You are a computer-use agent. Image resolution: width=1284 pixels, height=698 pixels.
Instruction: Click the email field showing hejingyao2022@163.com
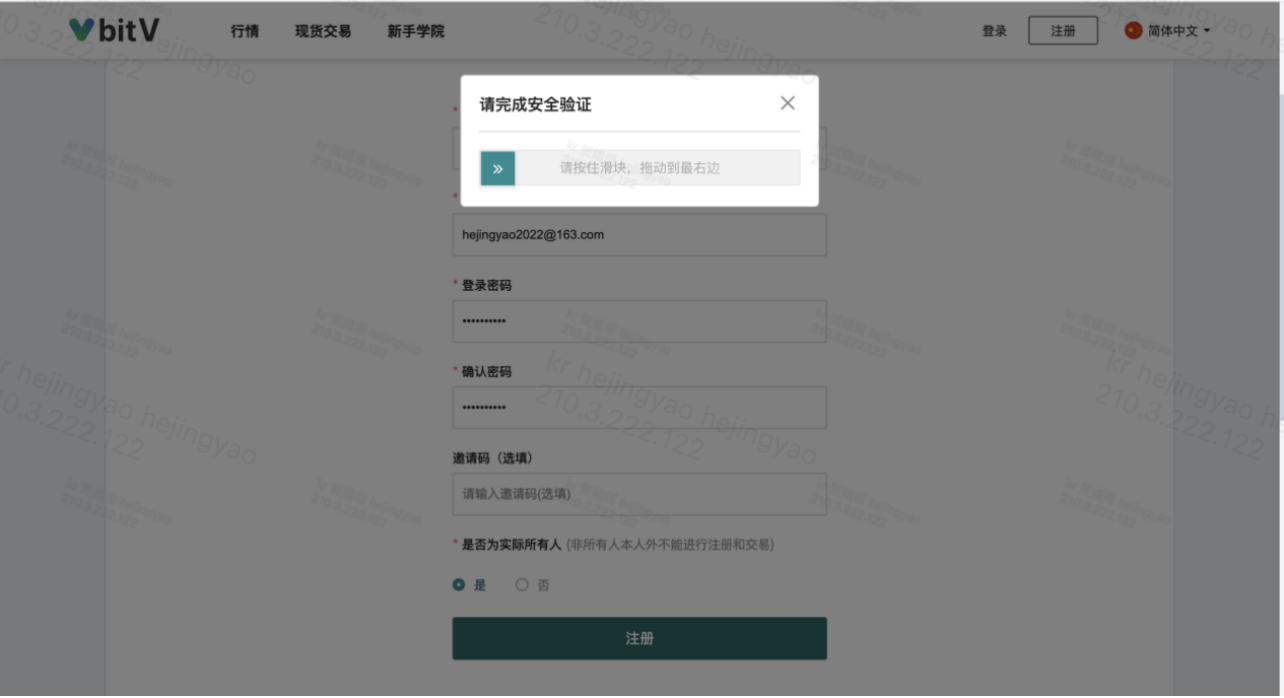tap(639, 234)
